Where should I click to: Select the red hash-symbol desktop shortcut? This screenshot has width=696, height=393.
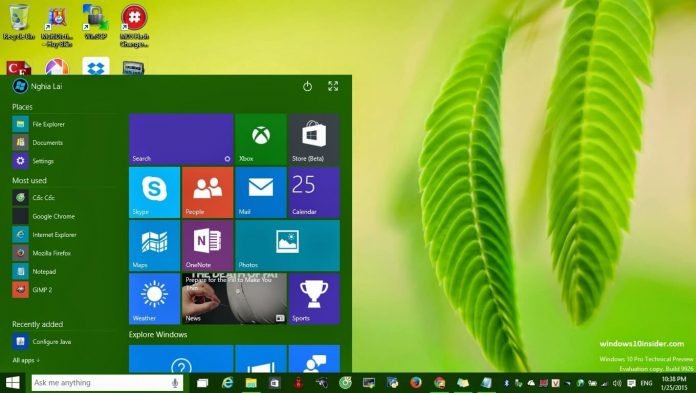coord(134,25)
